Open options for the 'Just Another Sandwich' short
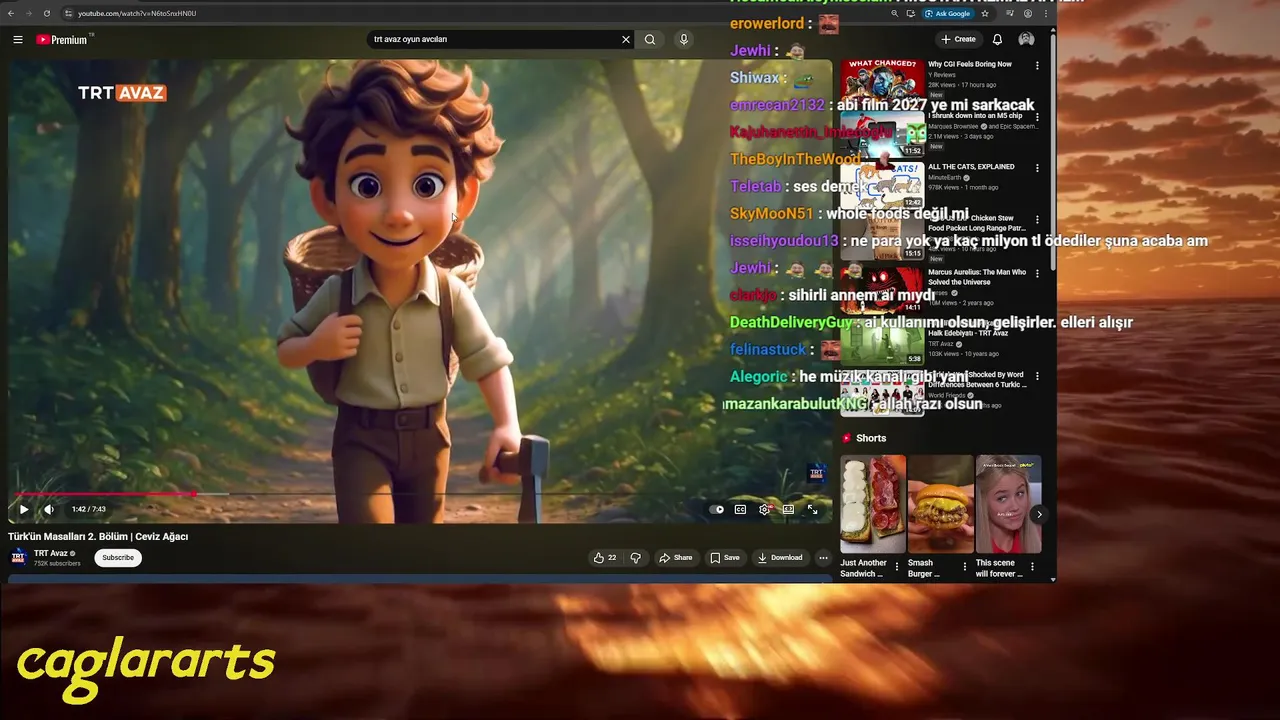 [x=897, y=567]
